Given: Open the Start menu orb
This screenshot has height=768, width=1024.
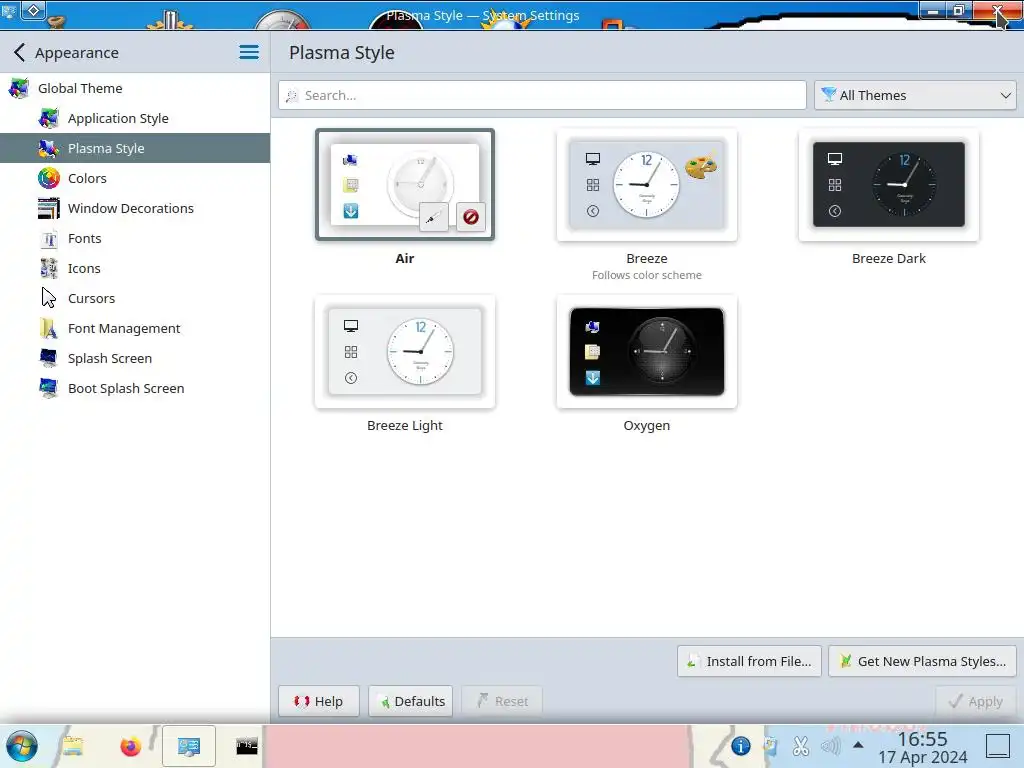Looking at the screenshot, I should [x=22, y=746].
